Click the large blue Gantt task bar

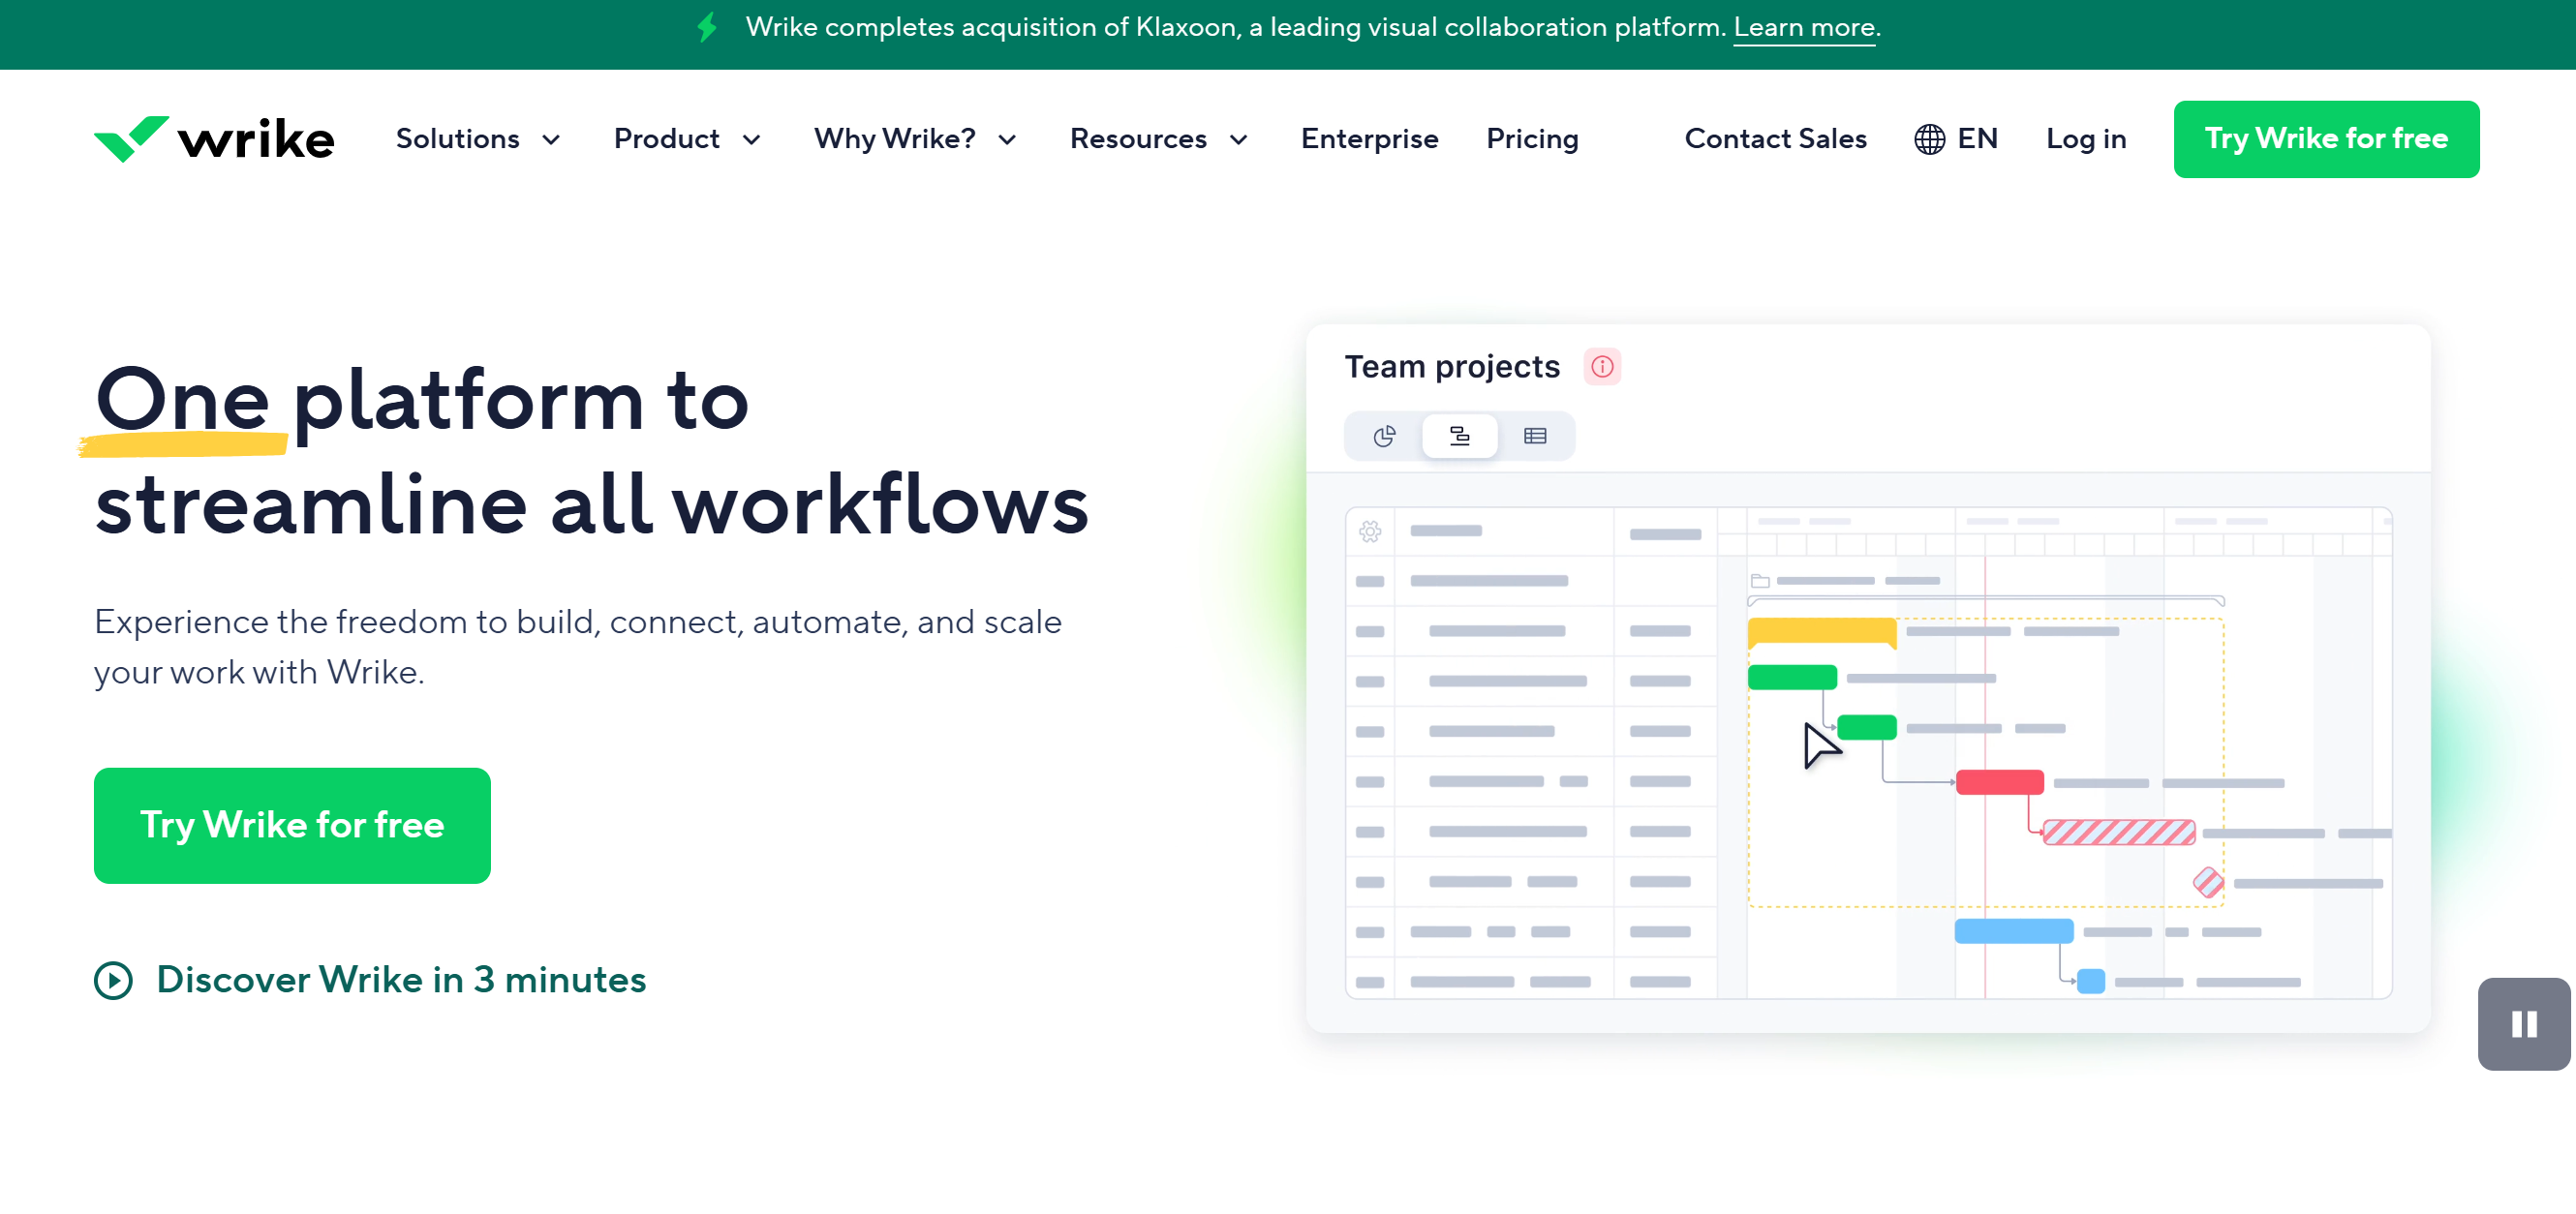[2013, 931]
